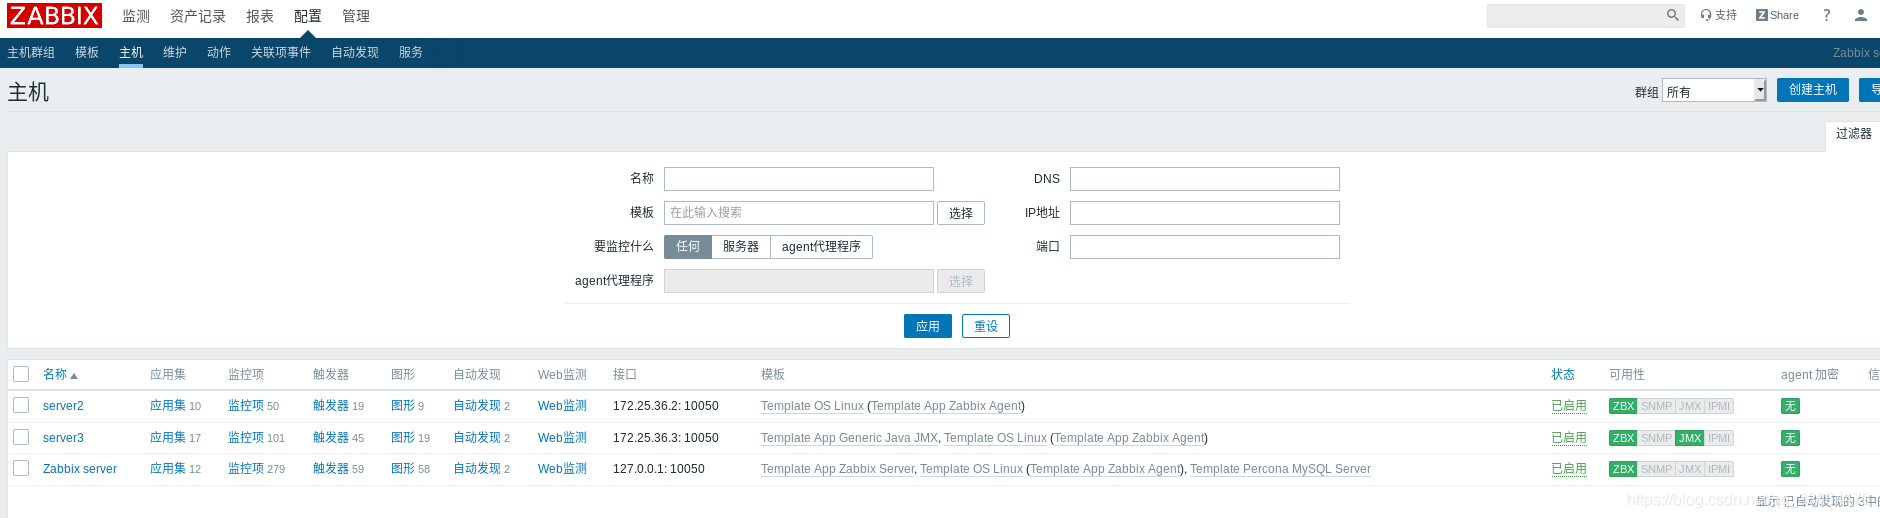Click 重设 to reset filter
Viewport: 1880px width, 518px height.
(986, 326)
